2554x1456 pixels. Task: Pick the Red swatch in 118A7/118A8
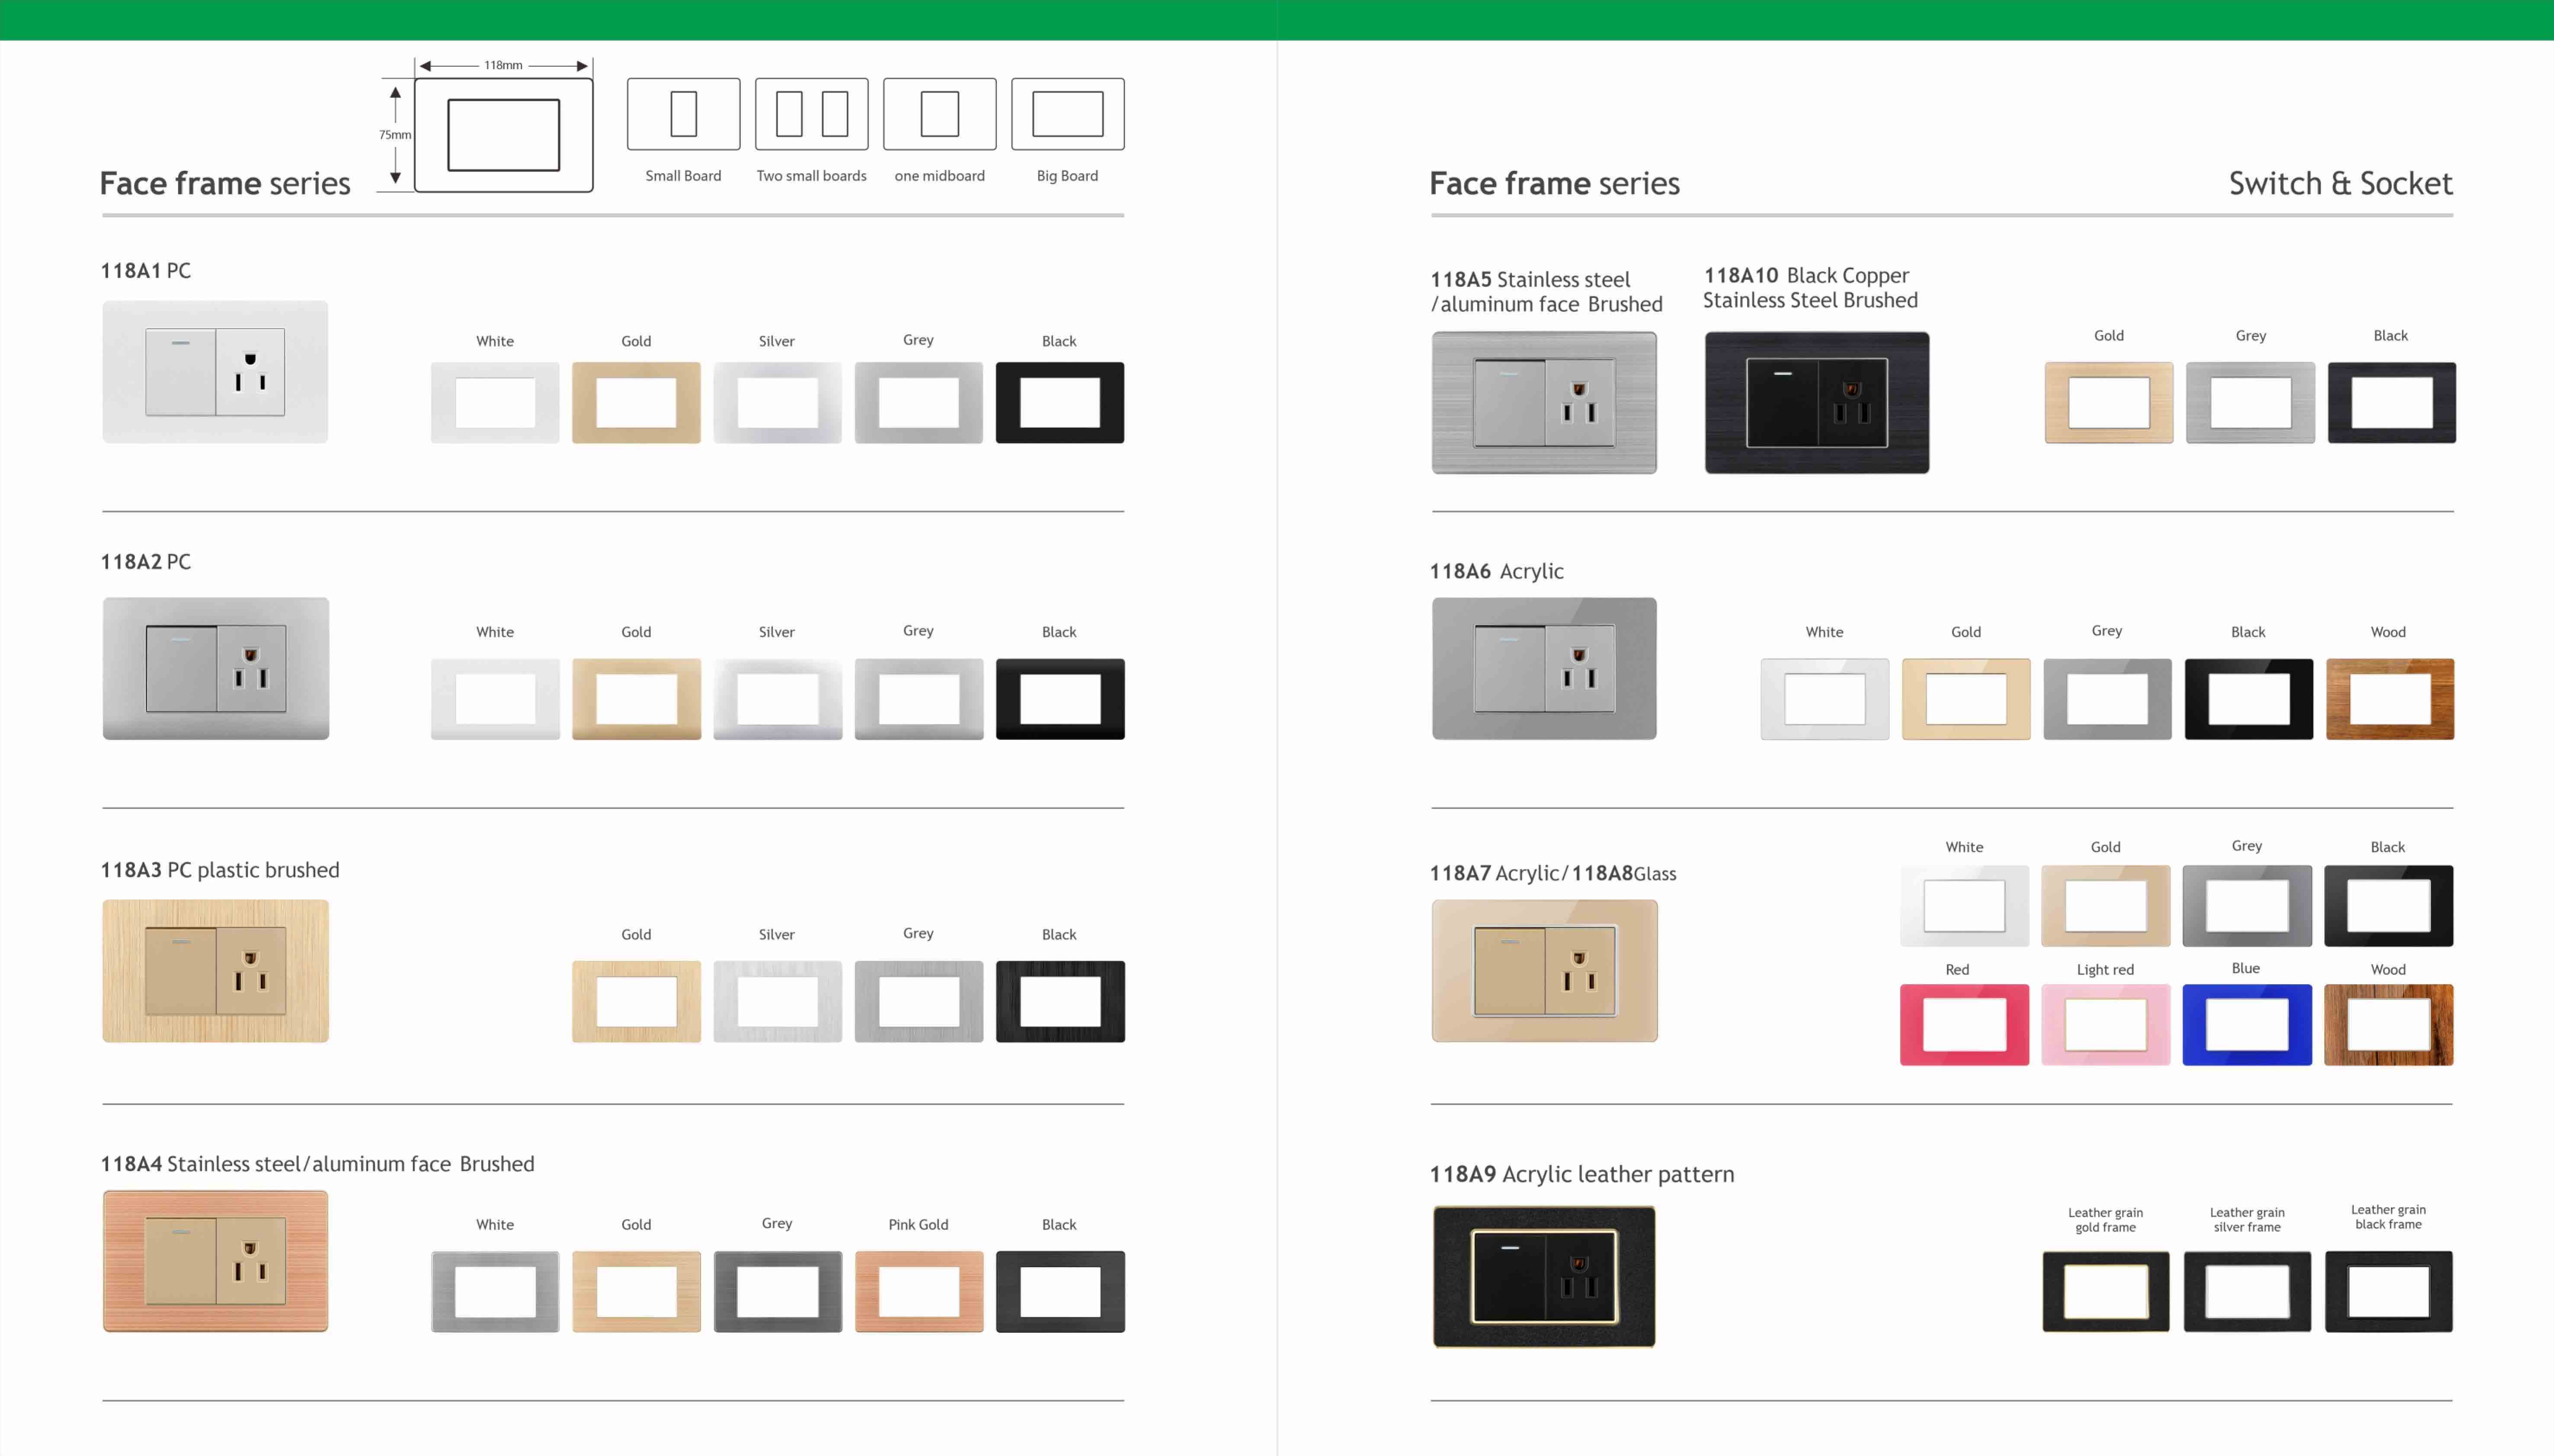tap(1964, 1024)
